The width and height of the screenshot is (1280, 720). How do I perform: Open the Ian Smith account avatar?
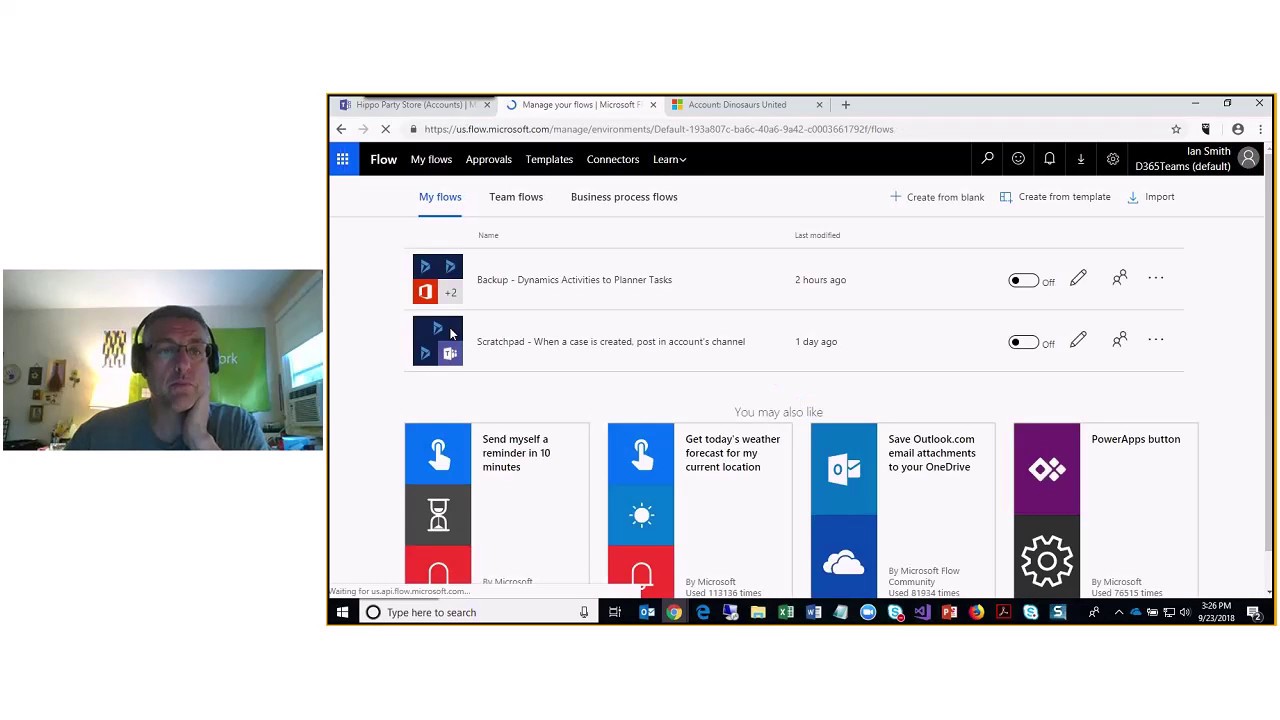point(1248,159)
